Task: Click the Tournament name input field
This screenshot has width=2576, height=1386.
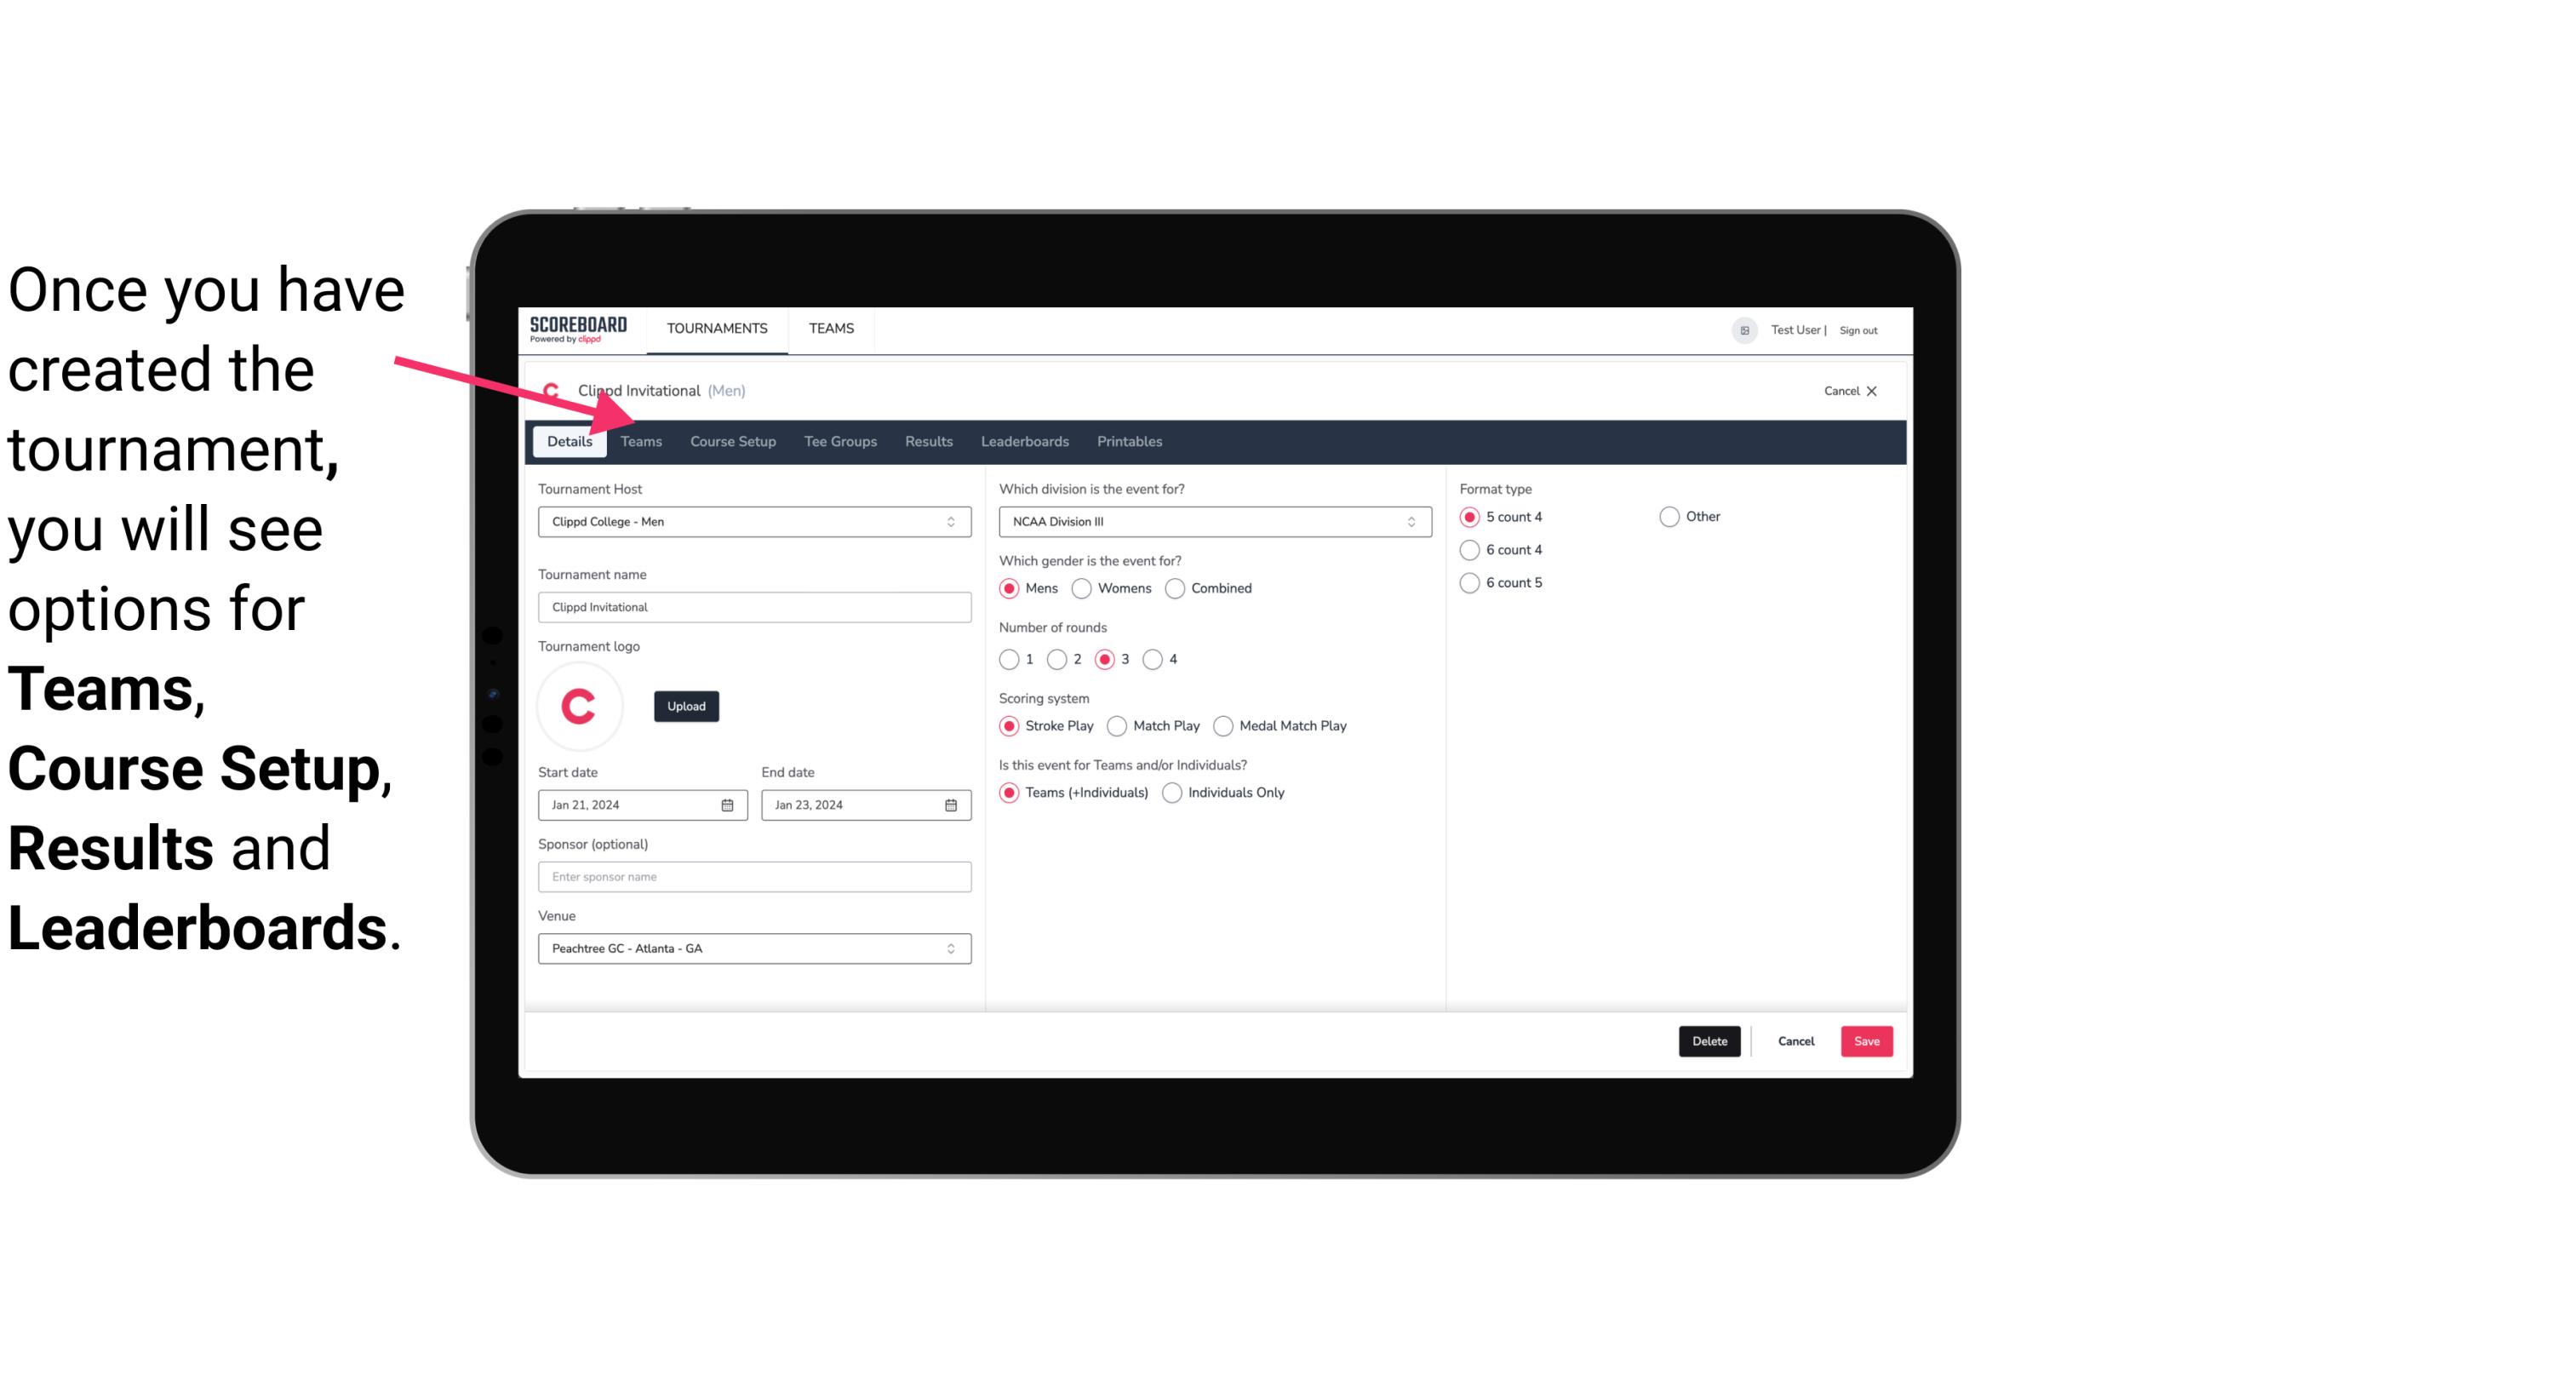Action: point(753,606)
